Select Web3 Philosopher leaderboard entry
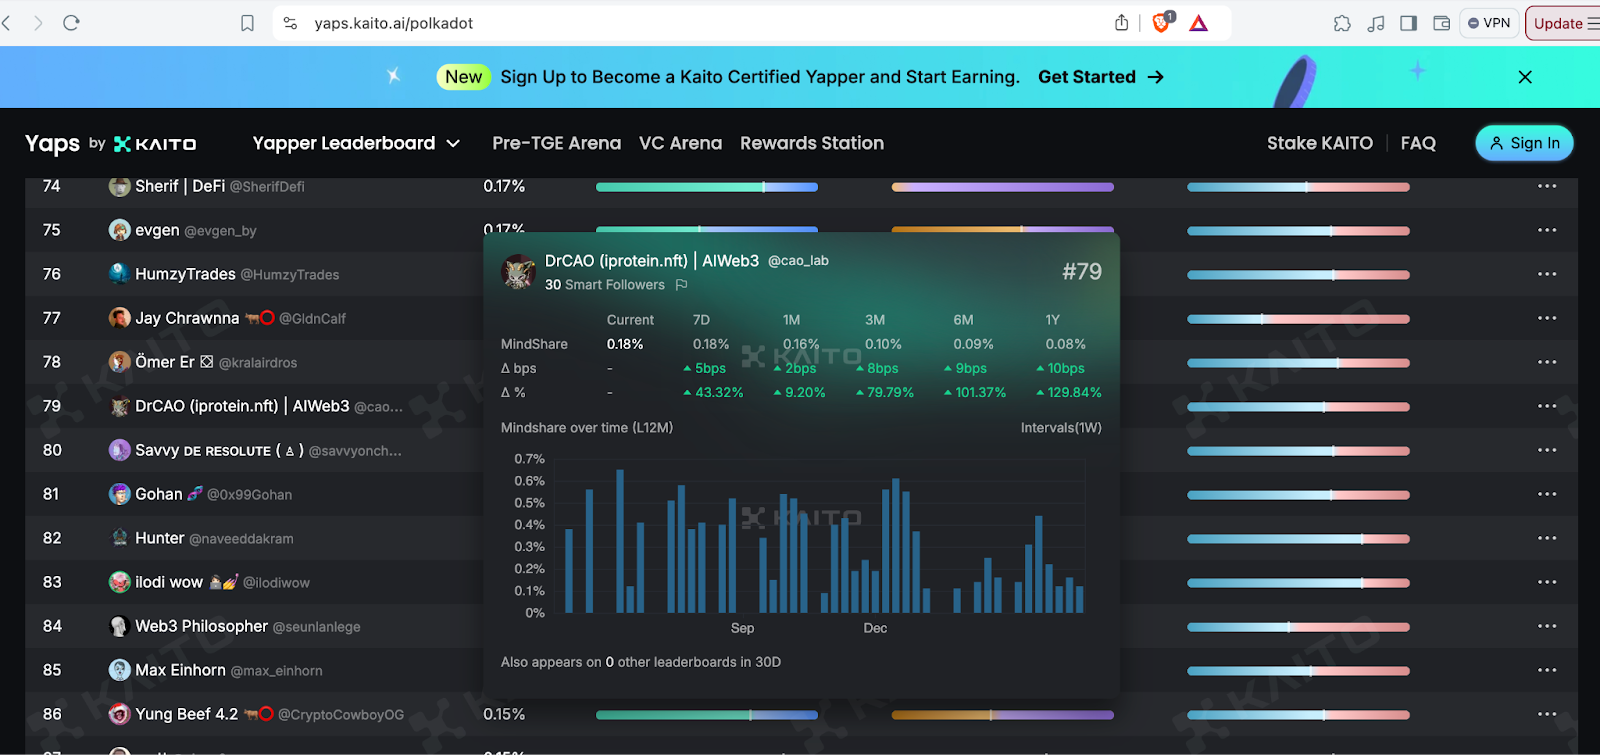The image size is (1600, 755). tap(235, 626)
